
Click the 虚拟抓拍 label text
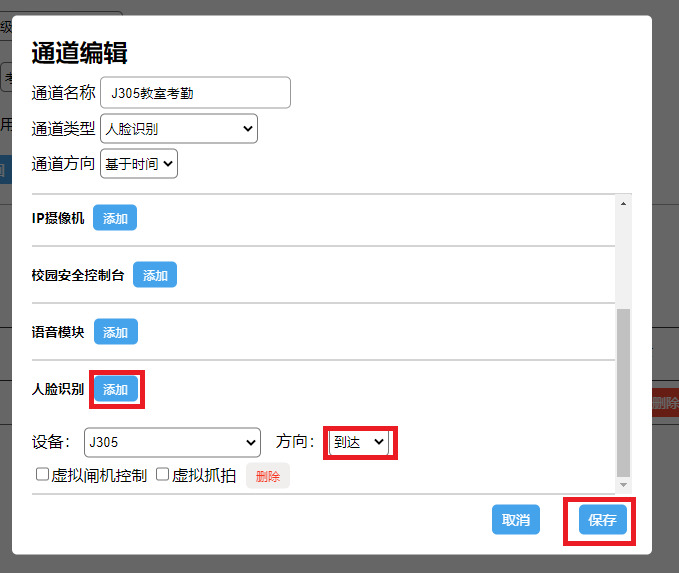click(x=204, y=476)
